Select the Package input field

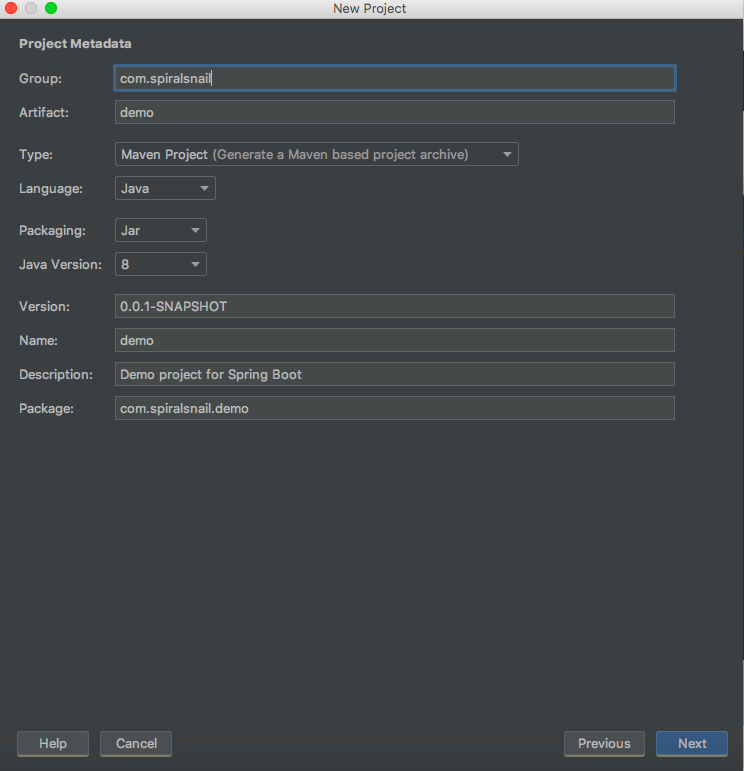[x=394, y=408]
